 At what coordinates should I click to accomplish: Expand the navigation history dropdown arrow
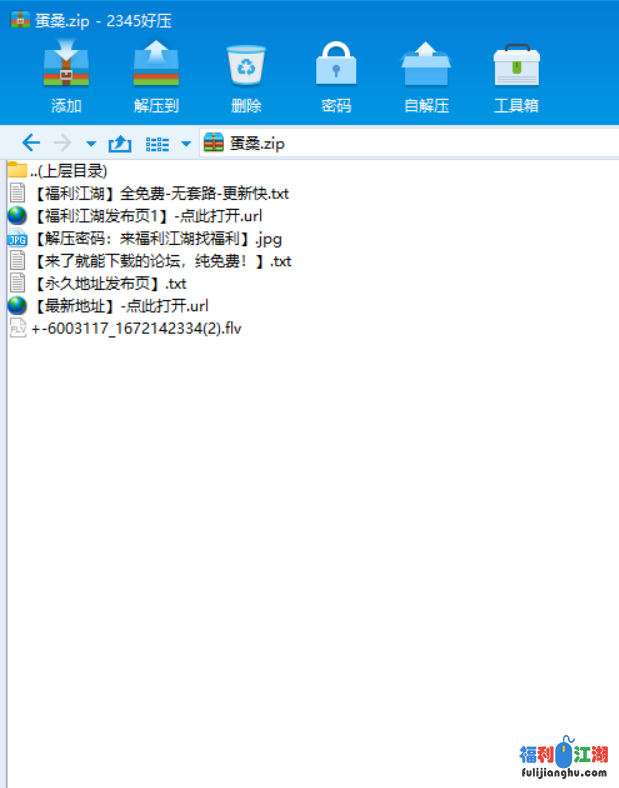(91, 144)
